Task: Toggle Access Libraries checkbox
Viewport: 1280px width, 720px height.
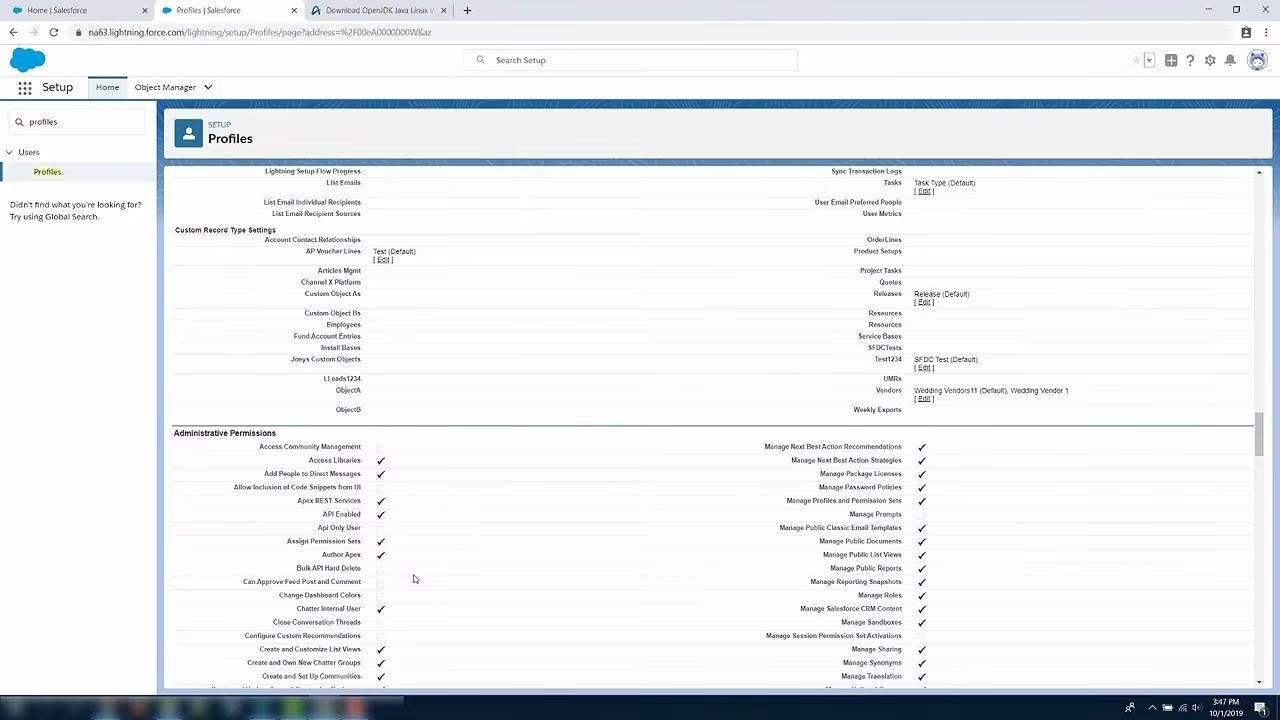Action: tap(380, 461)
